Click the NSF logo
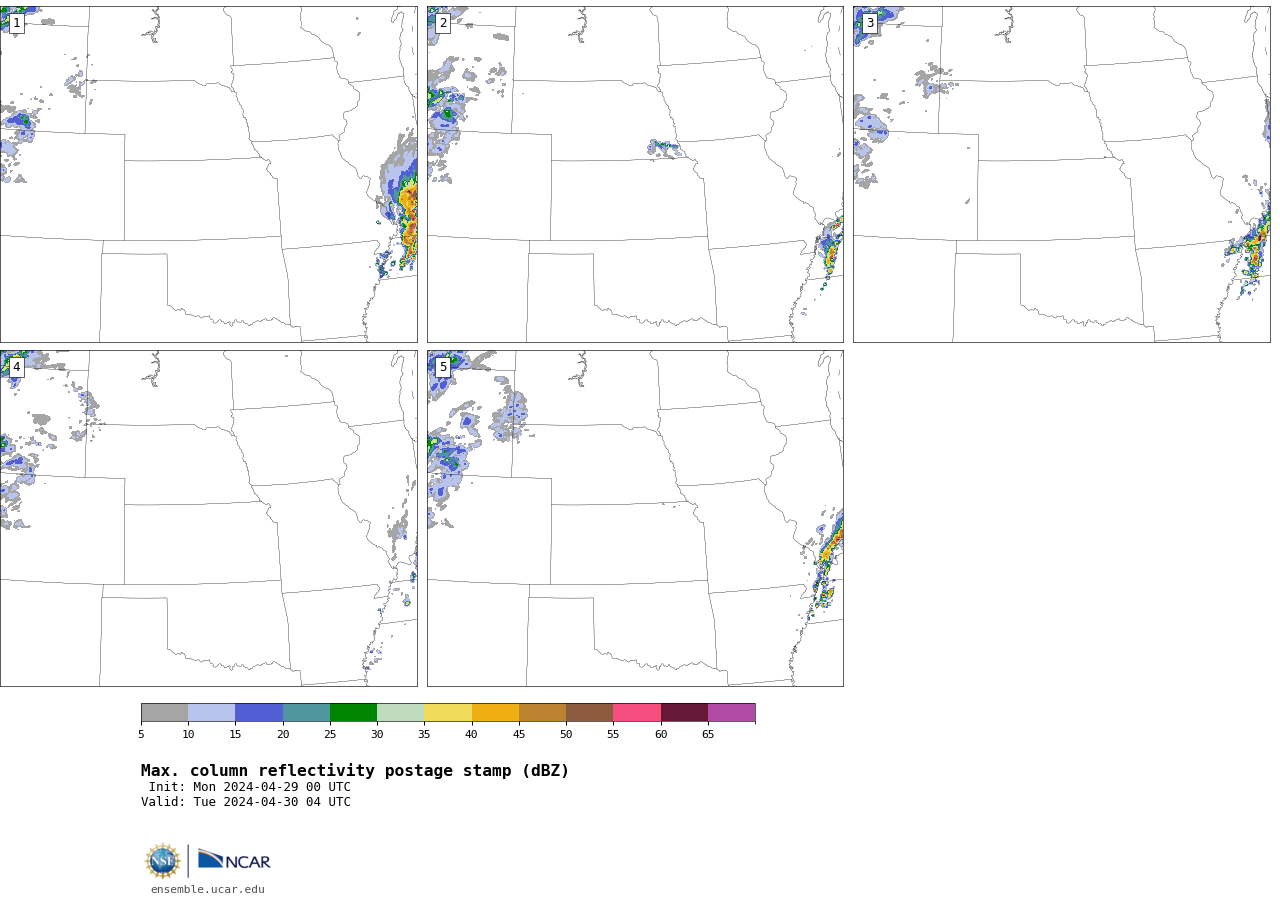The width and height of the screenshot is (1280, 901). point(163,861)
